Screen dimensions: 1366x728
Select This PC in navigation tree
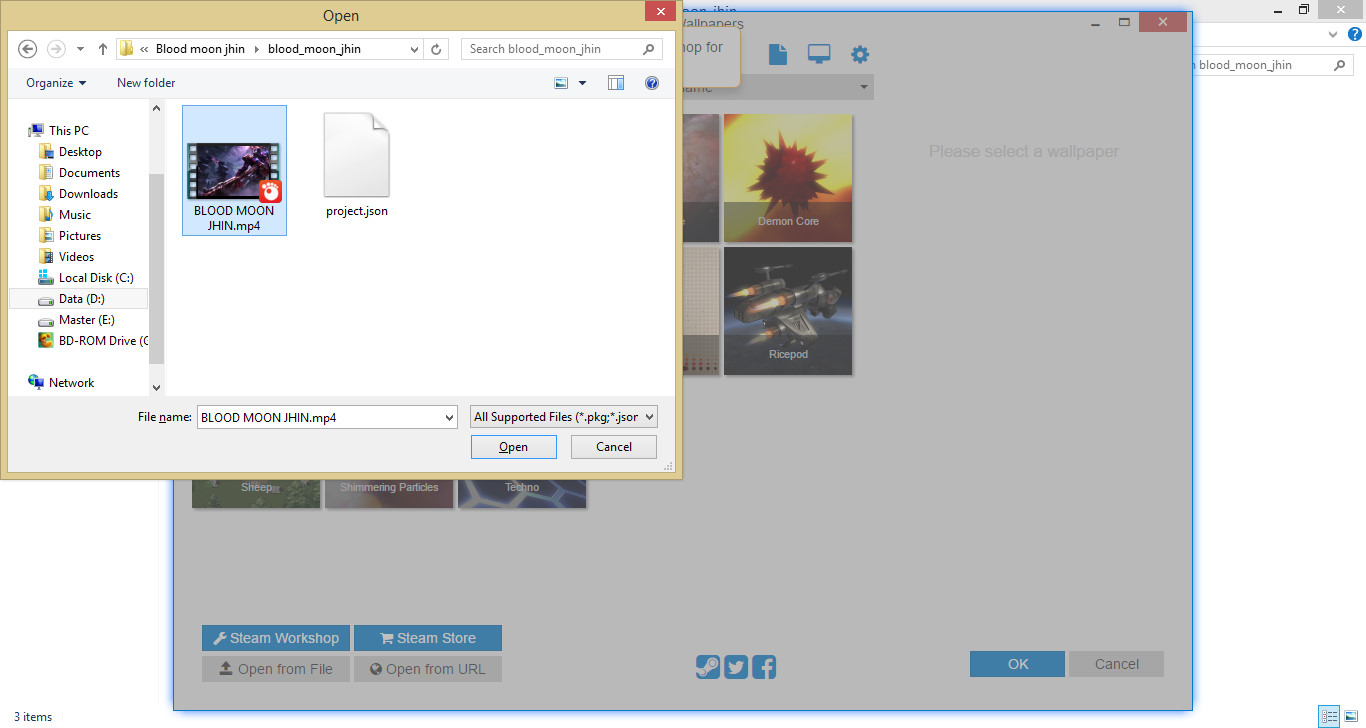(x=68, y=131)
